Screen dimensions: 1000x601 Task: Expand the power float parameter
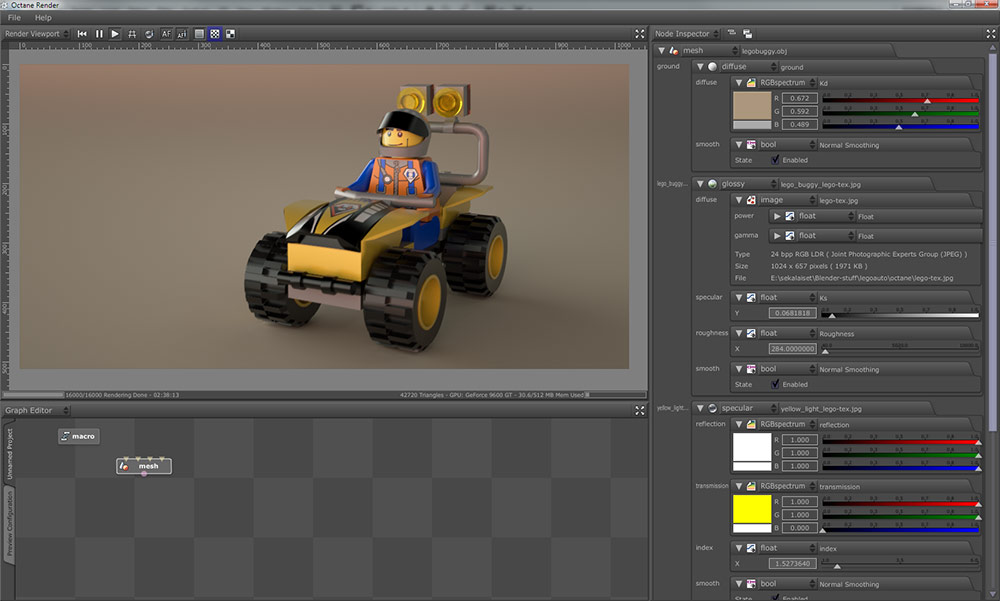pyautogui.click(x=777, y=216)
